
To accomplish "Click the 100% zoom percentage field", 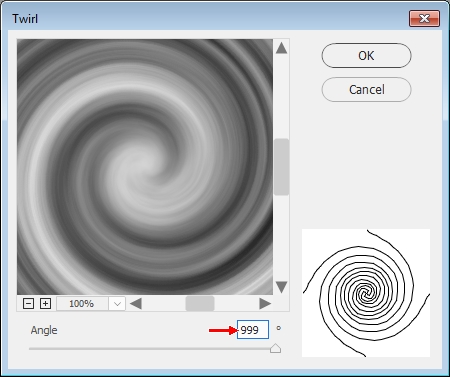I will tap(82, 304).
